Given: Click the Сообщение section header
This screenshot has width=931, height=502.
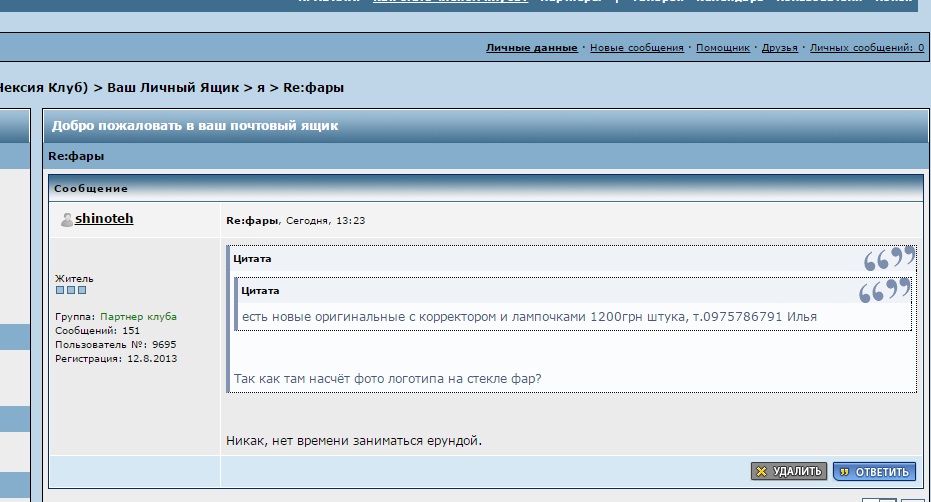Looking at the screenshot, I should [91, 188].
